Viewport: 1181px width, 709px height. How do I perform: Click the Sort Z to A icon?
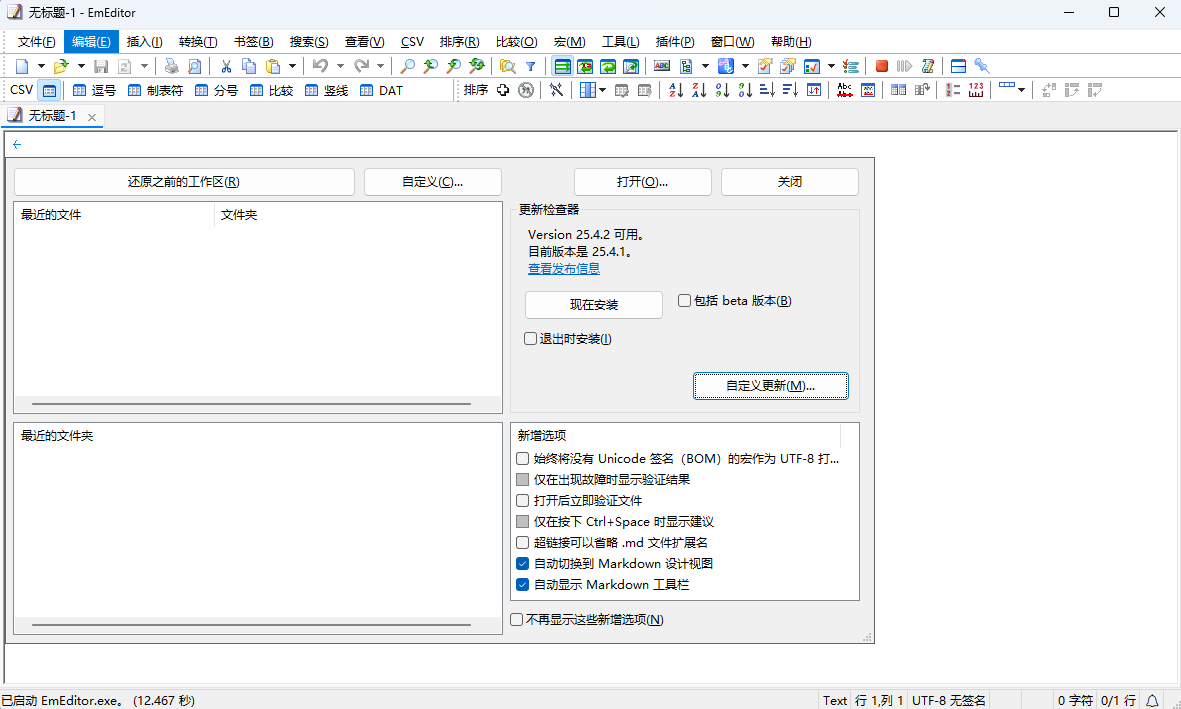click(699, 90)
